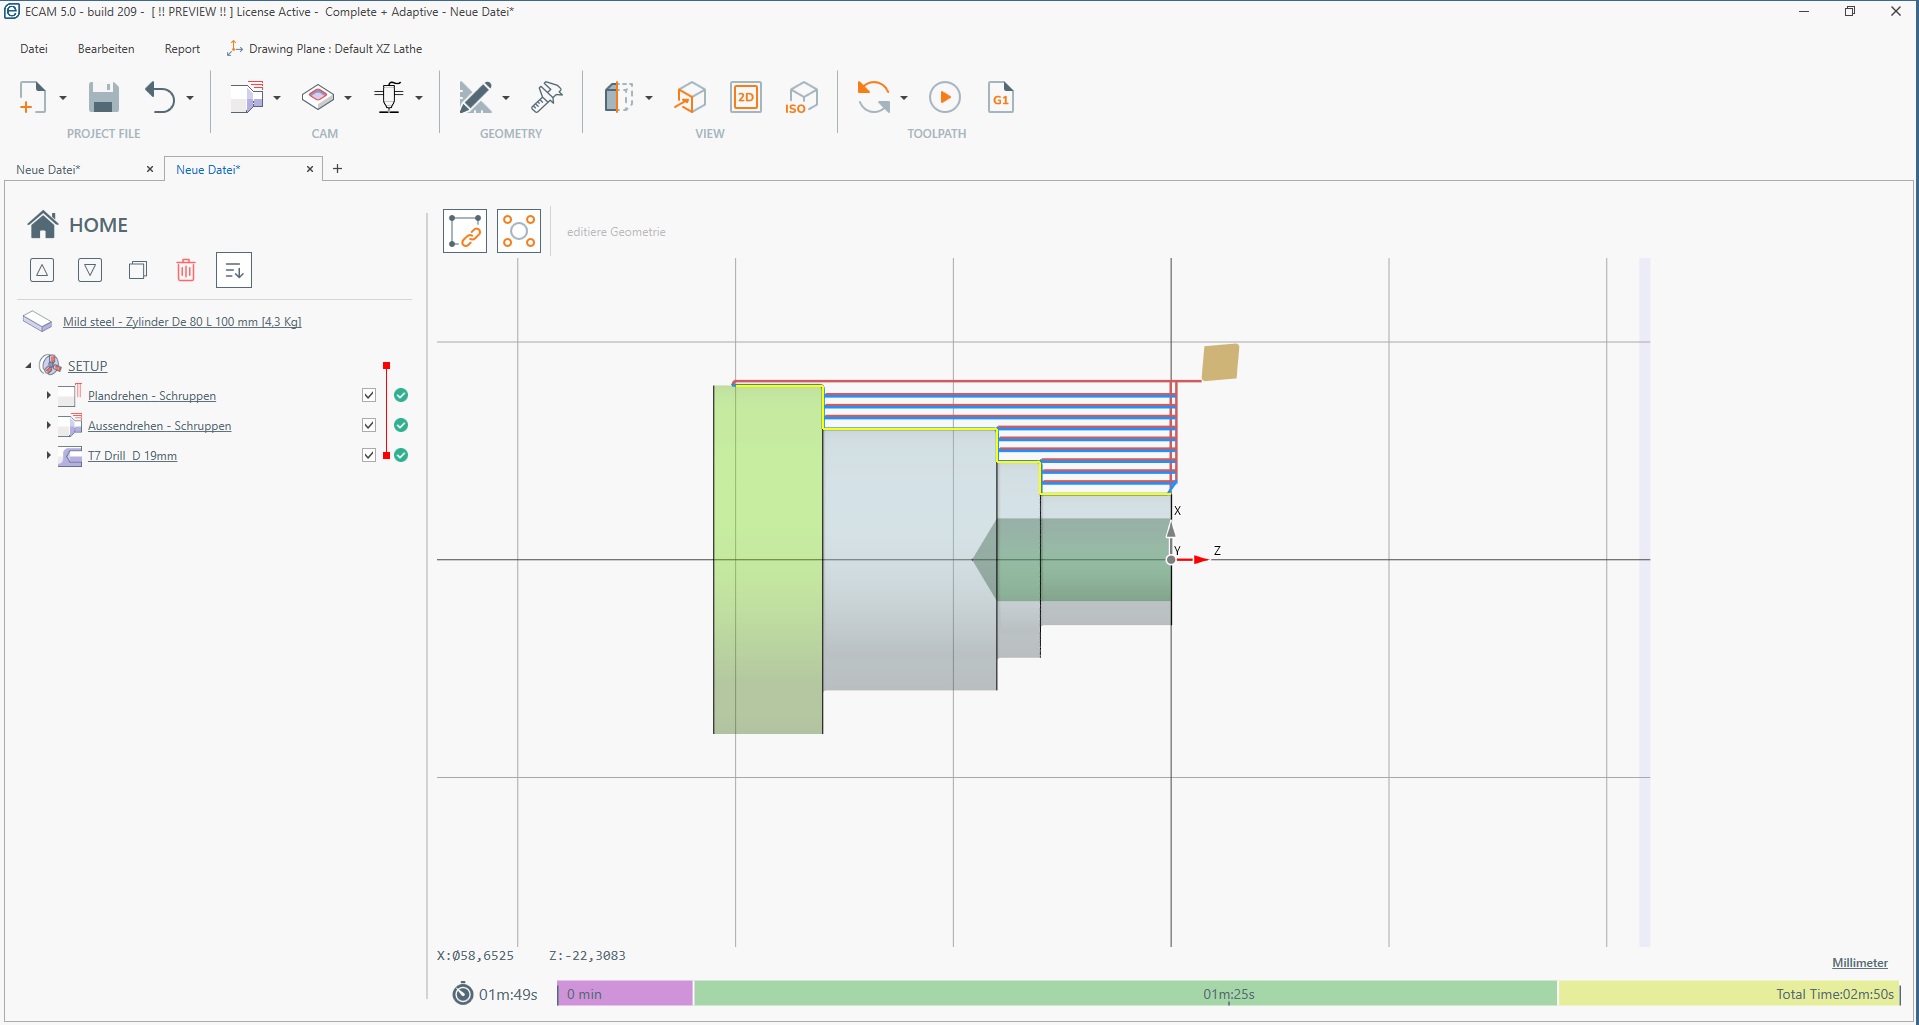Click the Save project file icon
The image size is (1919, 1025).
pos(103,98)
